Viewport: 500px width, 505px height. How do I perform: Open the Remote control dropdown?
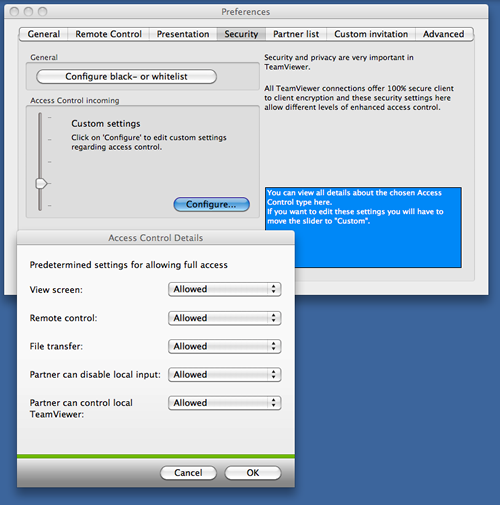click(225, 318)
